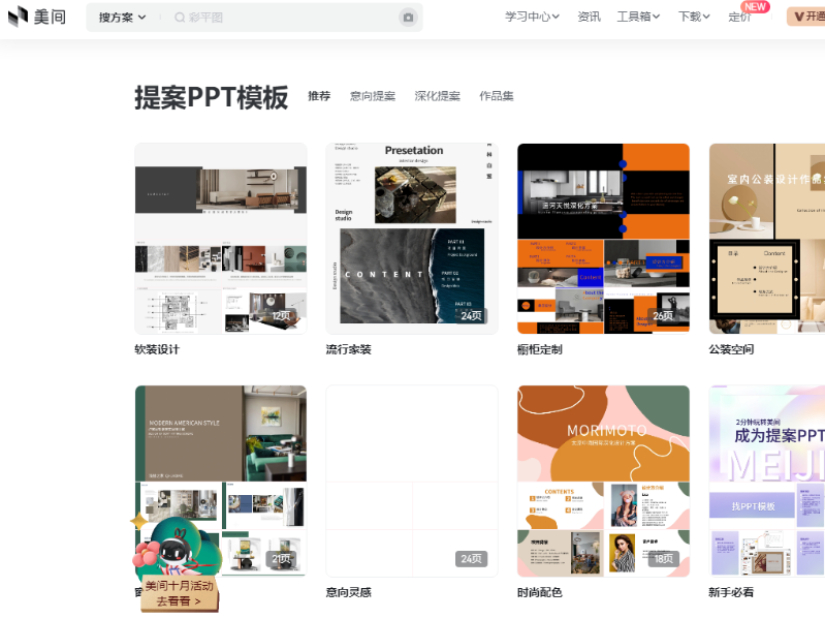
Task: Click the 意向灵感 card title
Action: click(x=348, y=592)
